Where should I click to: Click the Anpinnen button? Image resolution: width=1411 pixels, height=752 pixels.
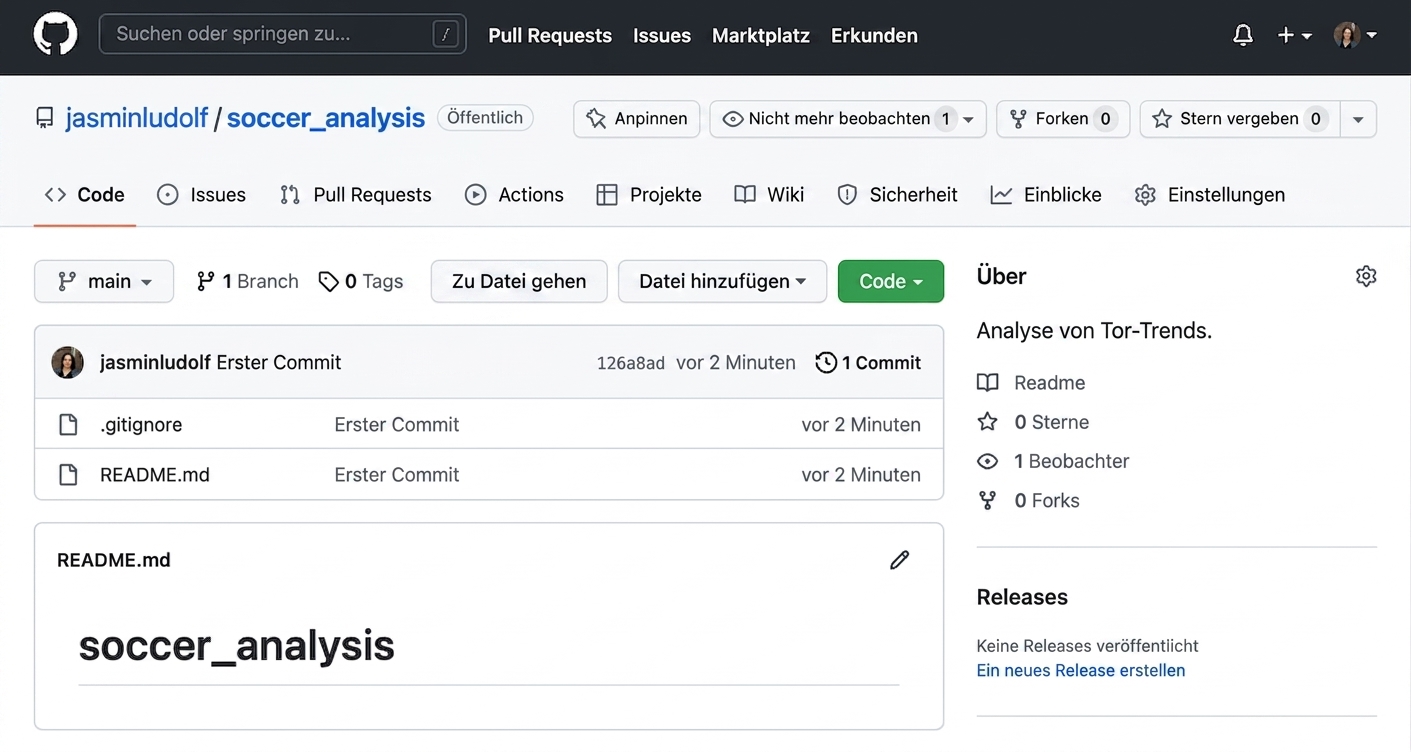click(x=636, y=119)
